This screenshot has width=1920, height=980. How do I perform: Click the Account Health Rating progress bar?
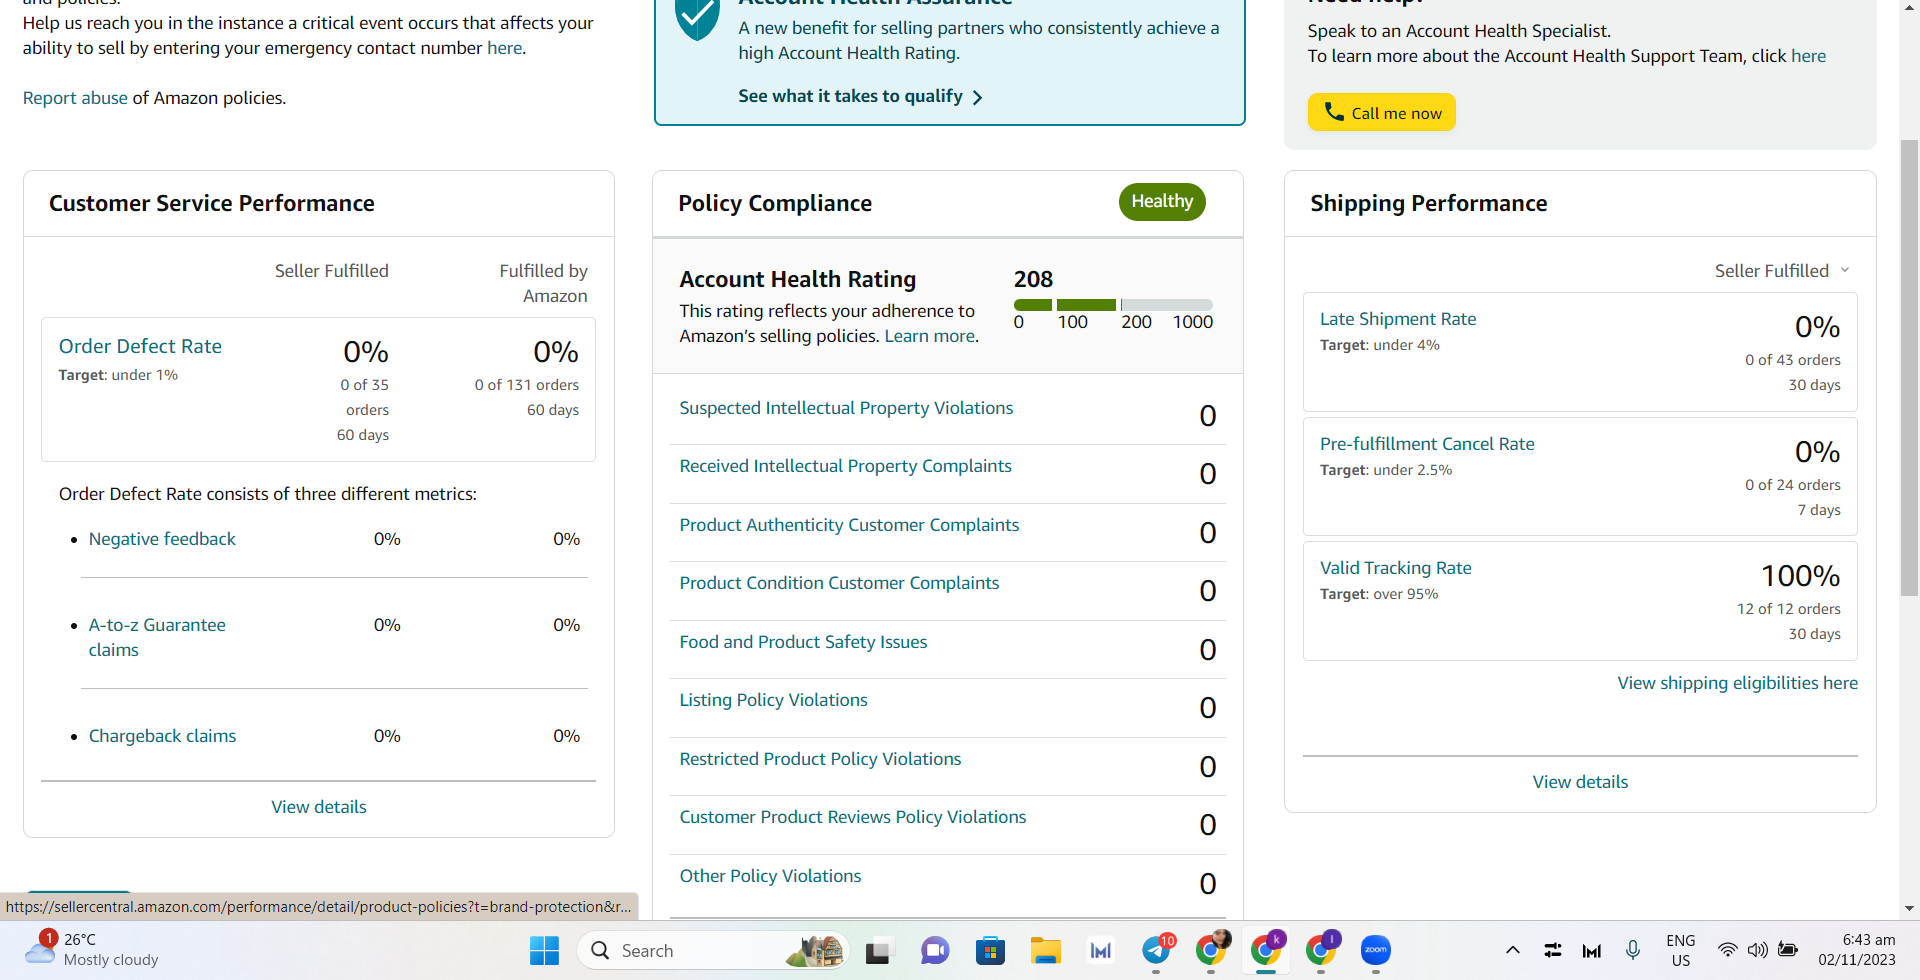[x=1113, y=304]
